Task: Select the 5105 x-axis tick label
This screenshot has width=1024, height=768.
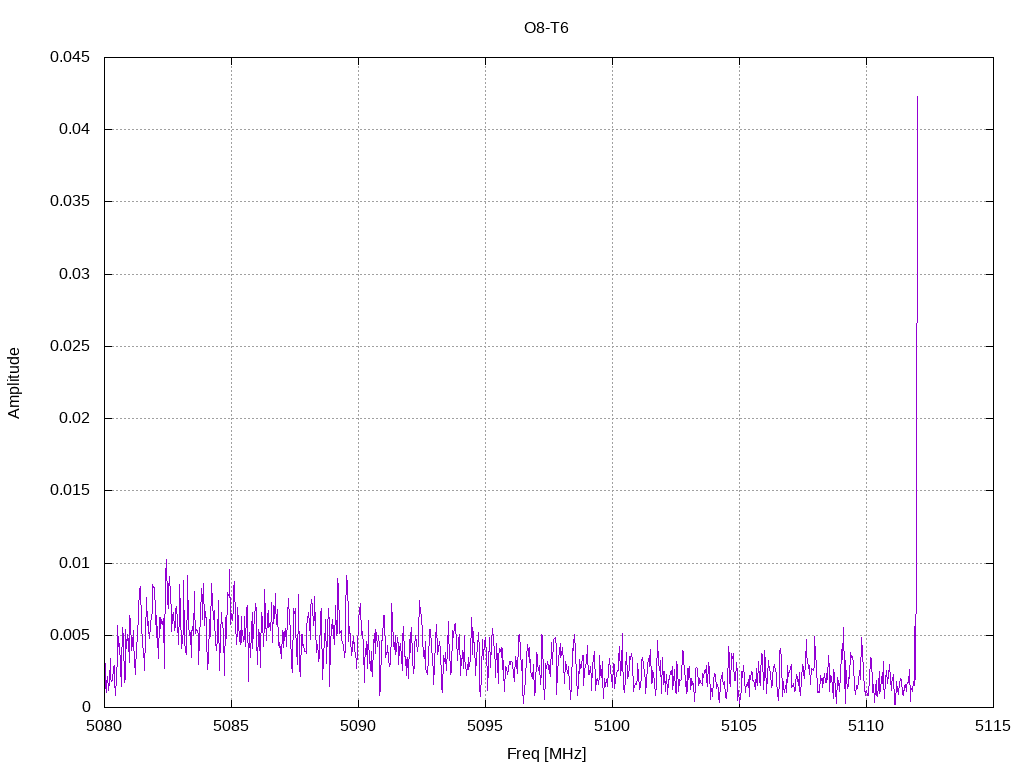Action: pyautogui.click(x=739, y=725)
